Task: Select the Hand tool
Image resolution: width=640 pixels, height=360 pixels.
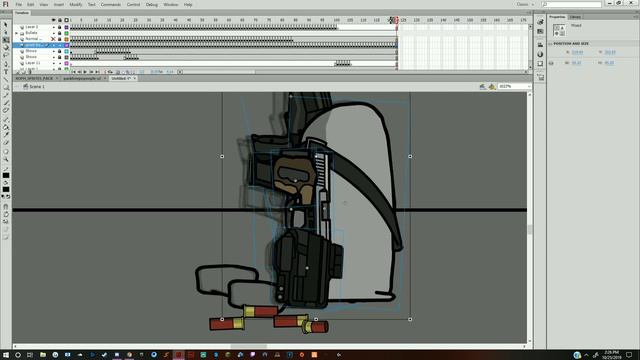Action: pos(6,151)
